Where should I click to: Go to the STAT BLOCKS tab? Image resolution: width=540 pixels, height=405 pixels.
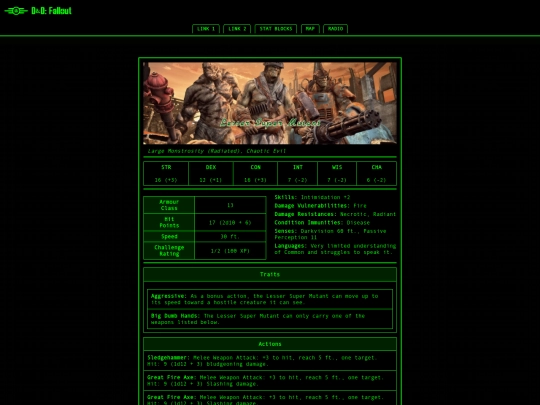(x=276, y=29)
